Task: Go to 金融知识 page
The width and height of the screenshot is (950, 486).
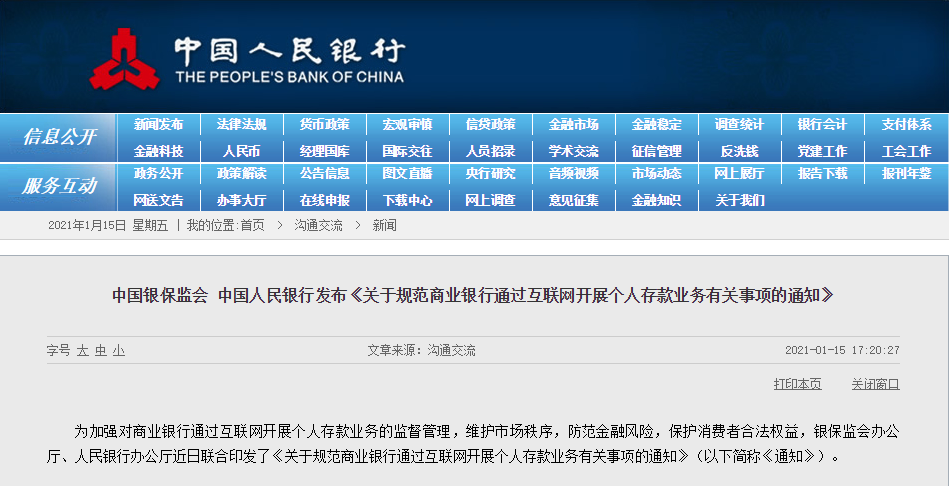Action: (x=656, y=200)
